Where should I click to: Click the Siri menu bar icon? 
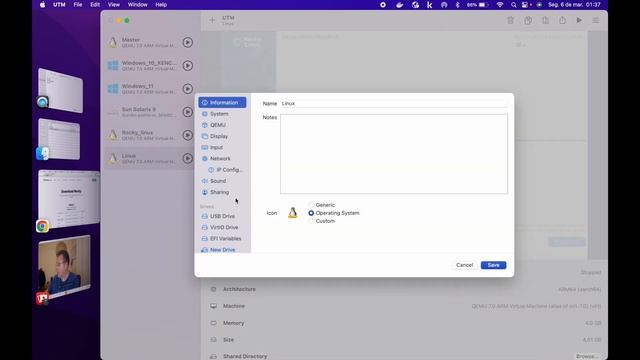tap(539, 5)
